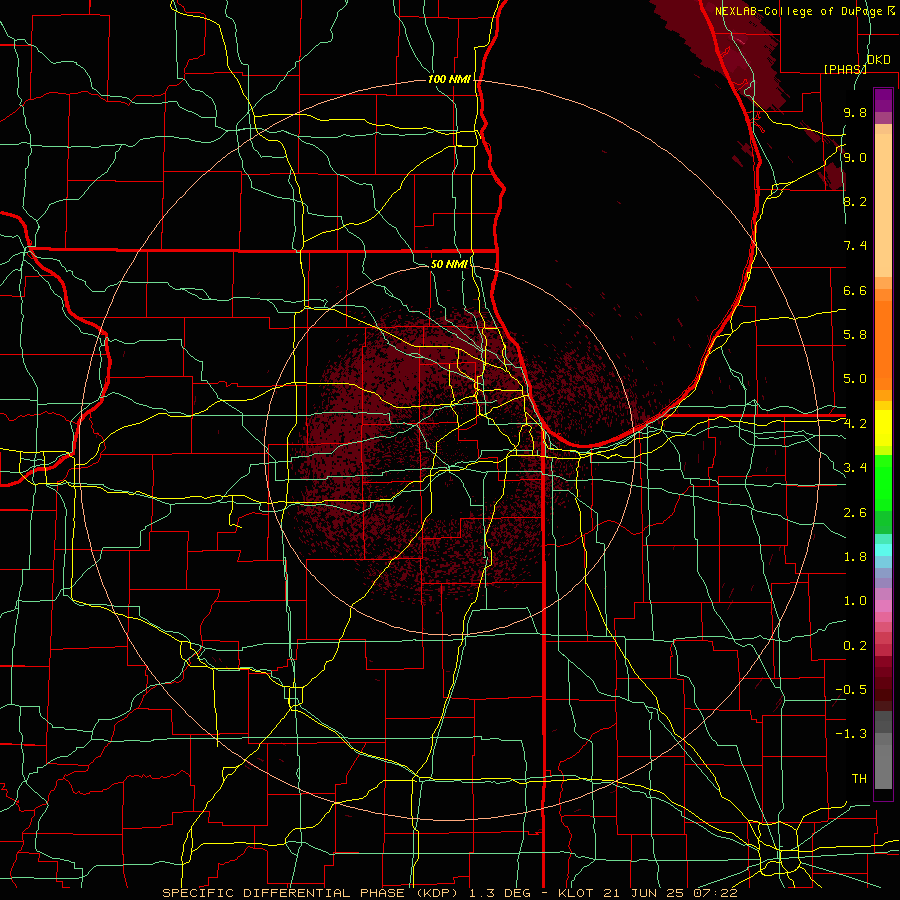Image resolution: width=900 pixels, height=900 pixels.
Task: Click the 50 NMI range ring label
Action: click(449, 264)
